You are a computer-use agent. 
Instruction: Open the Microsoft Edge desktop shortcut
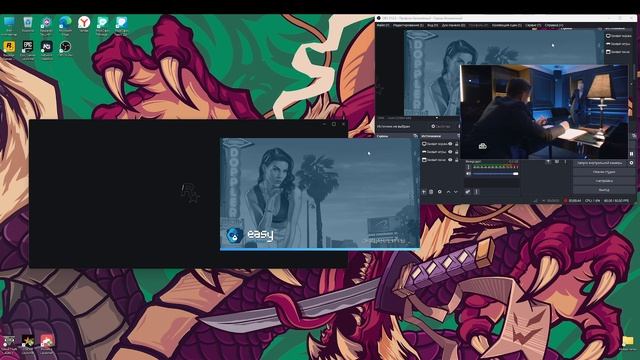pos(65,25)
